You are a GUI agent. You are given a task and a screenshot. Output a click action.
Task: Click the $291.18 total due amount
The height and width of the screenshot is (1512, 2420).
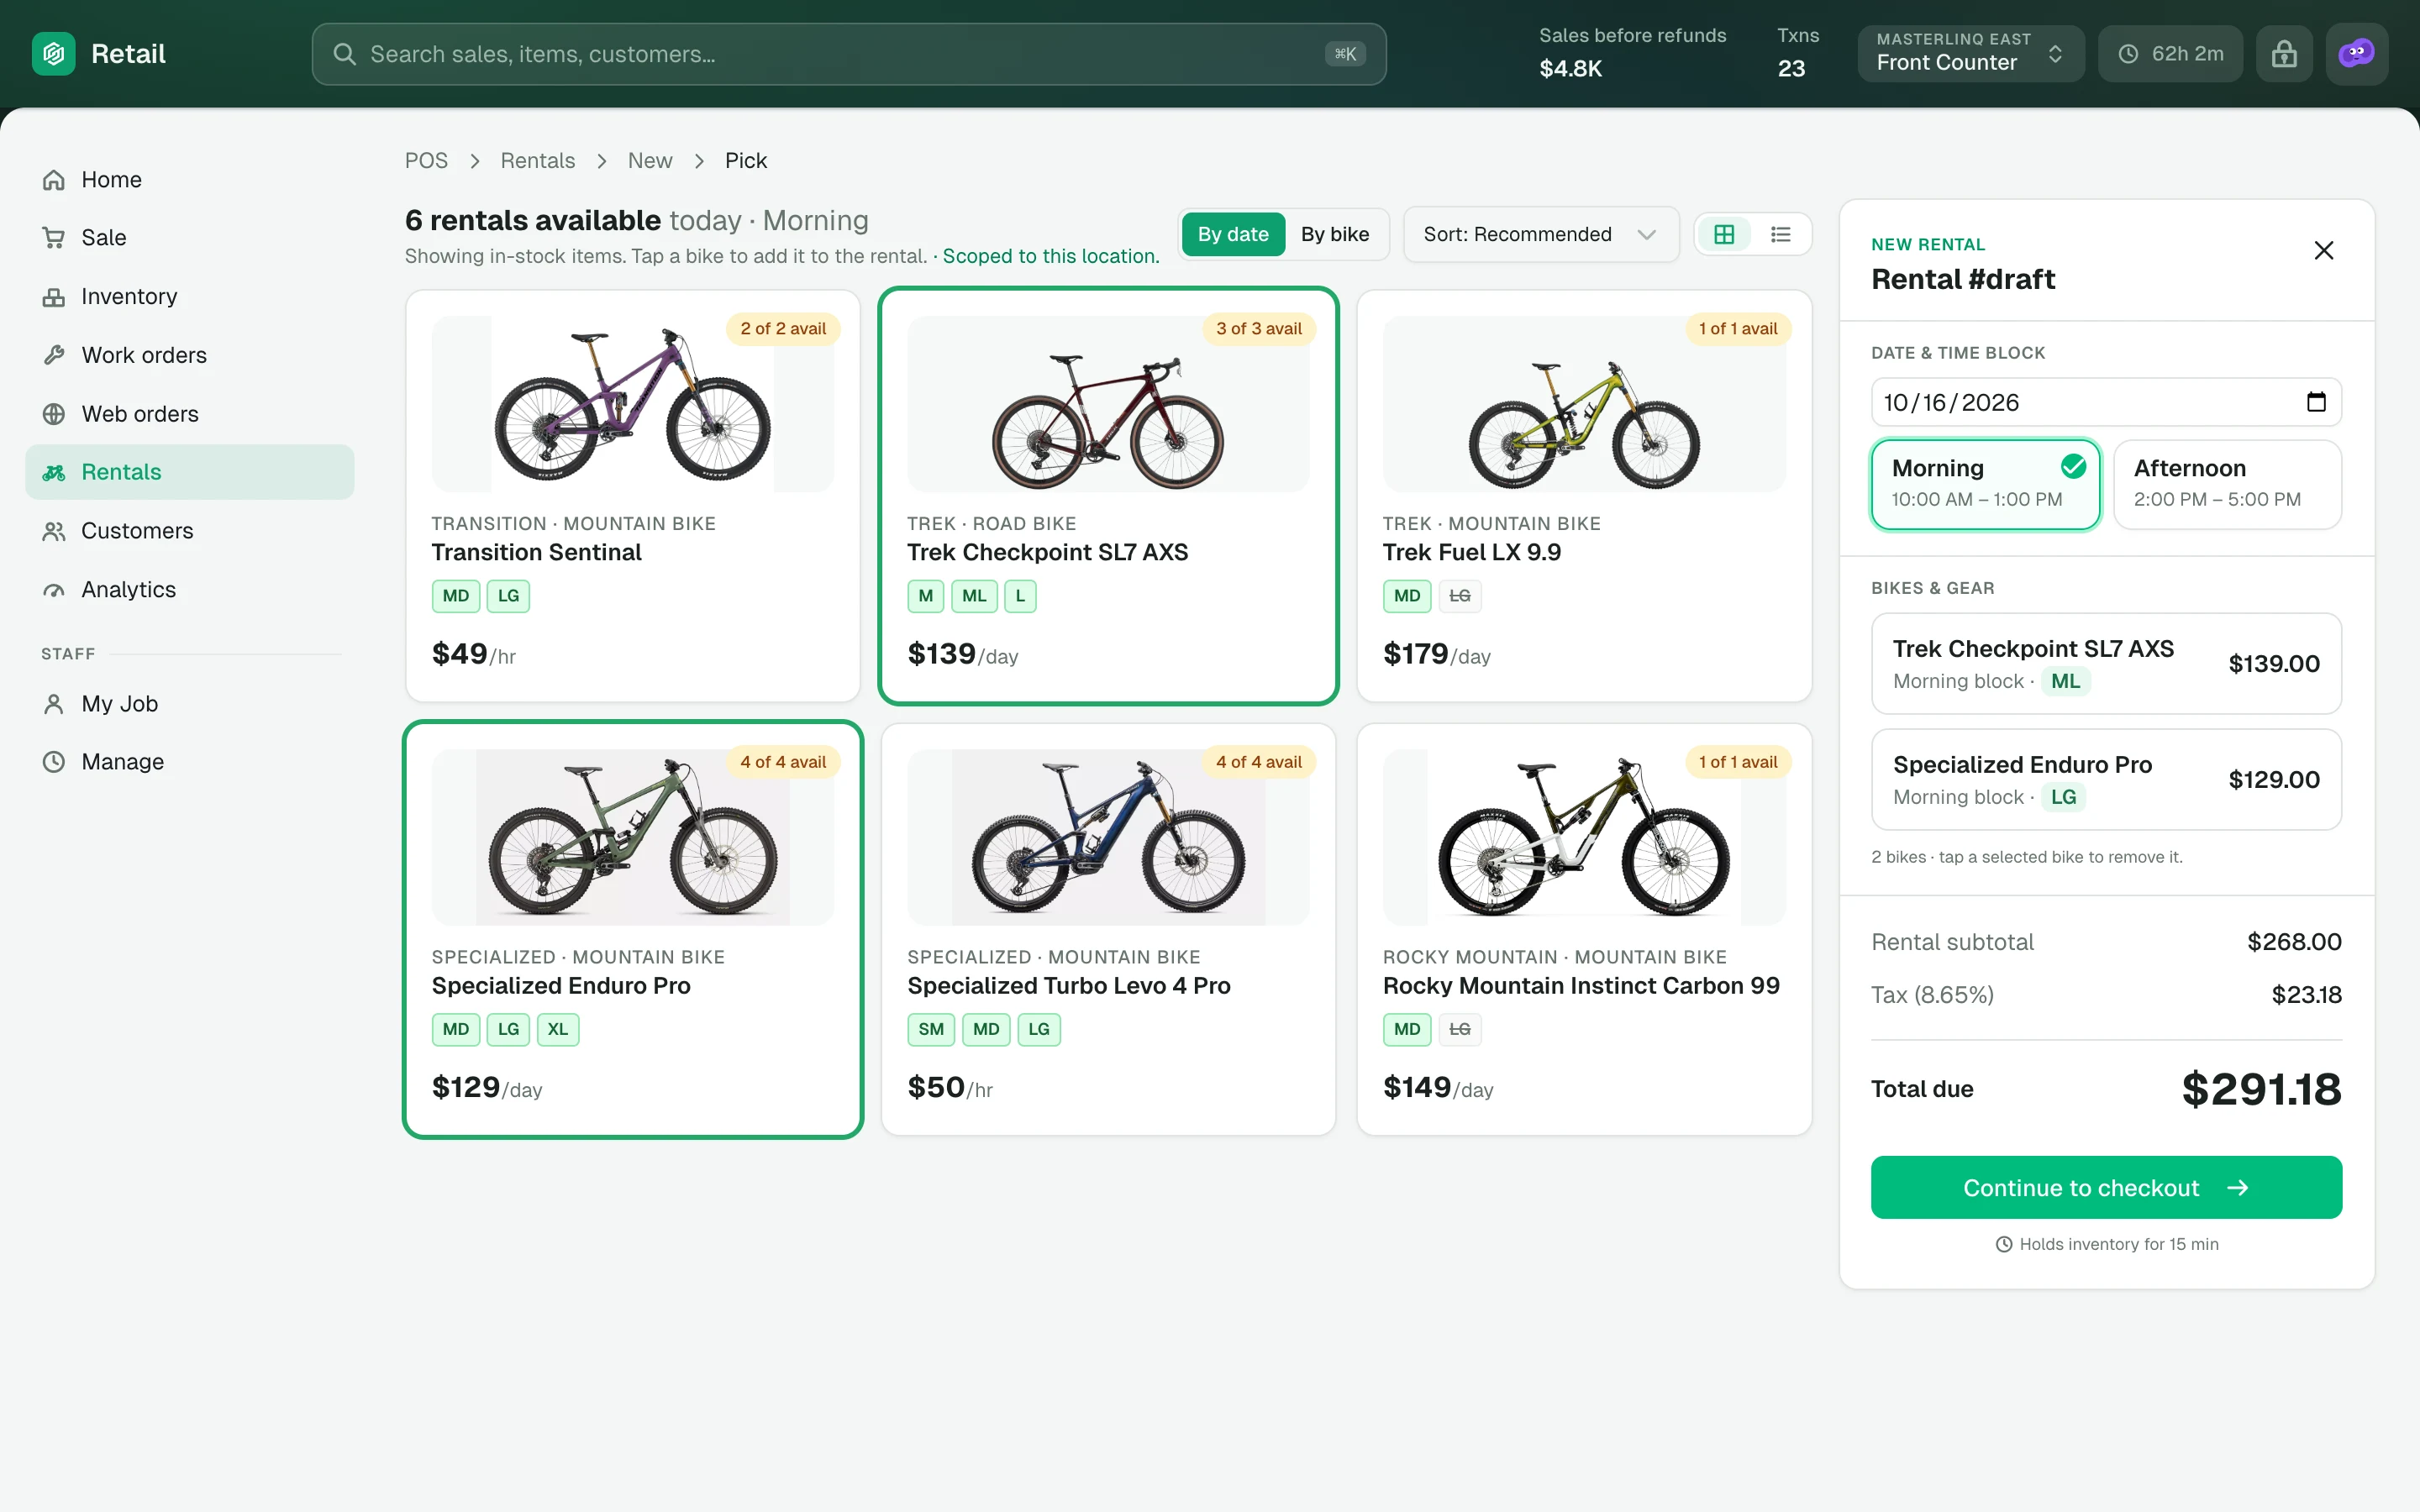coord(2261,1089)
